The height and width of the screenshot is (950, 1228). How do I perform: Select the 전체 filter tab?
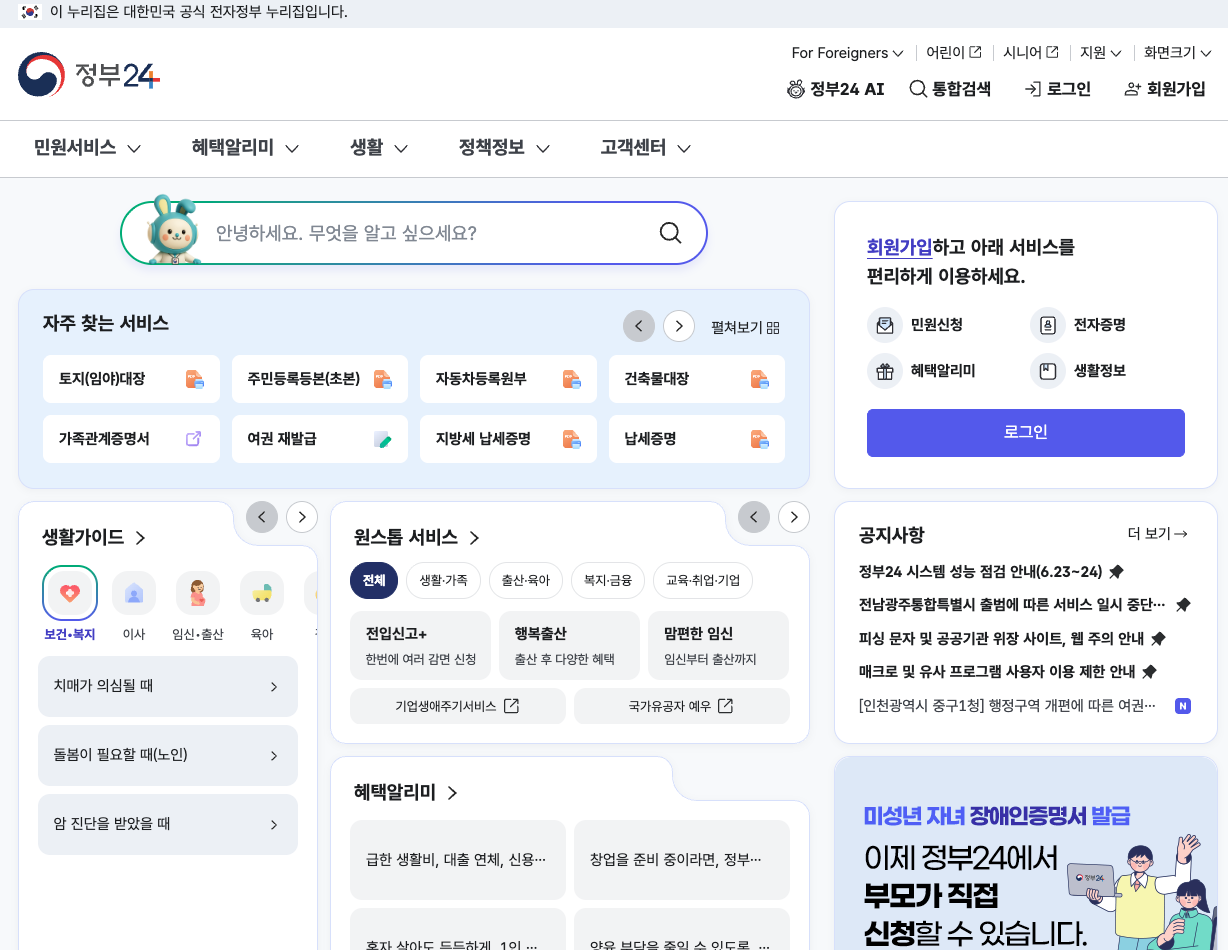(x=374, y=580)
